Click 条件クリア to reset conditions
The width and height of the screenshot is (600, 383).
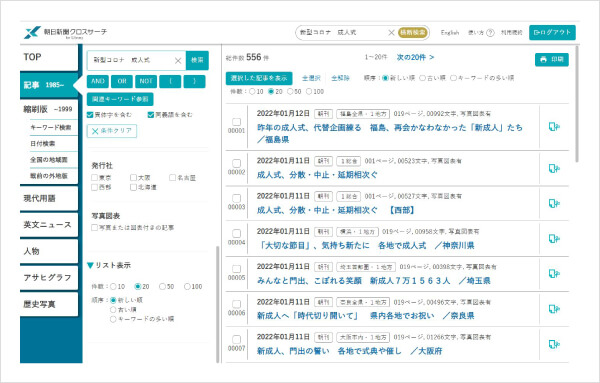click(112, 131)
